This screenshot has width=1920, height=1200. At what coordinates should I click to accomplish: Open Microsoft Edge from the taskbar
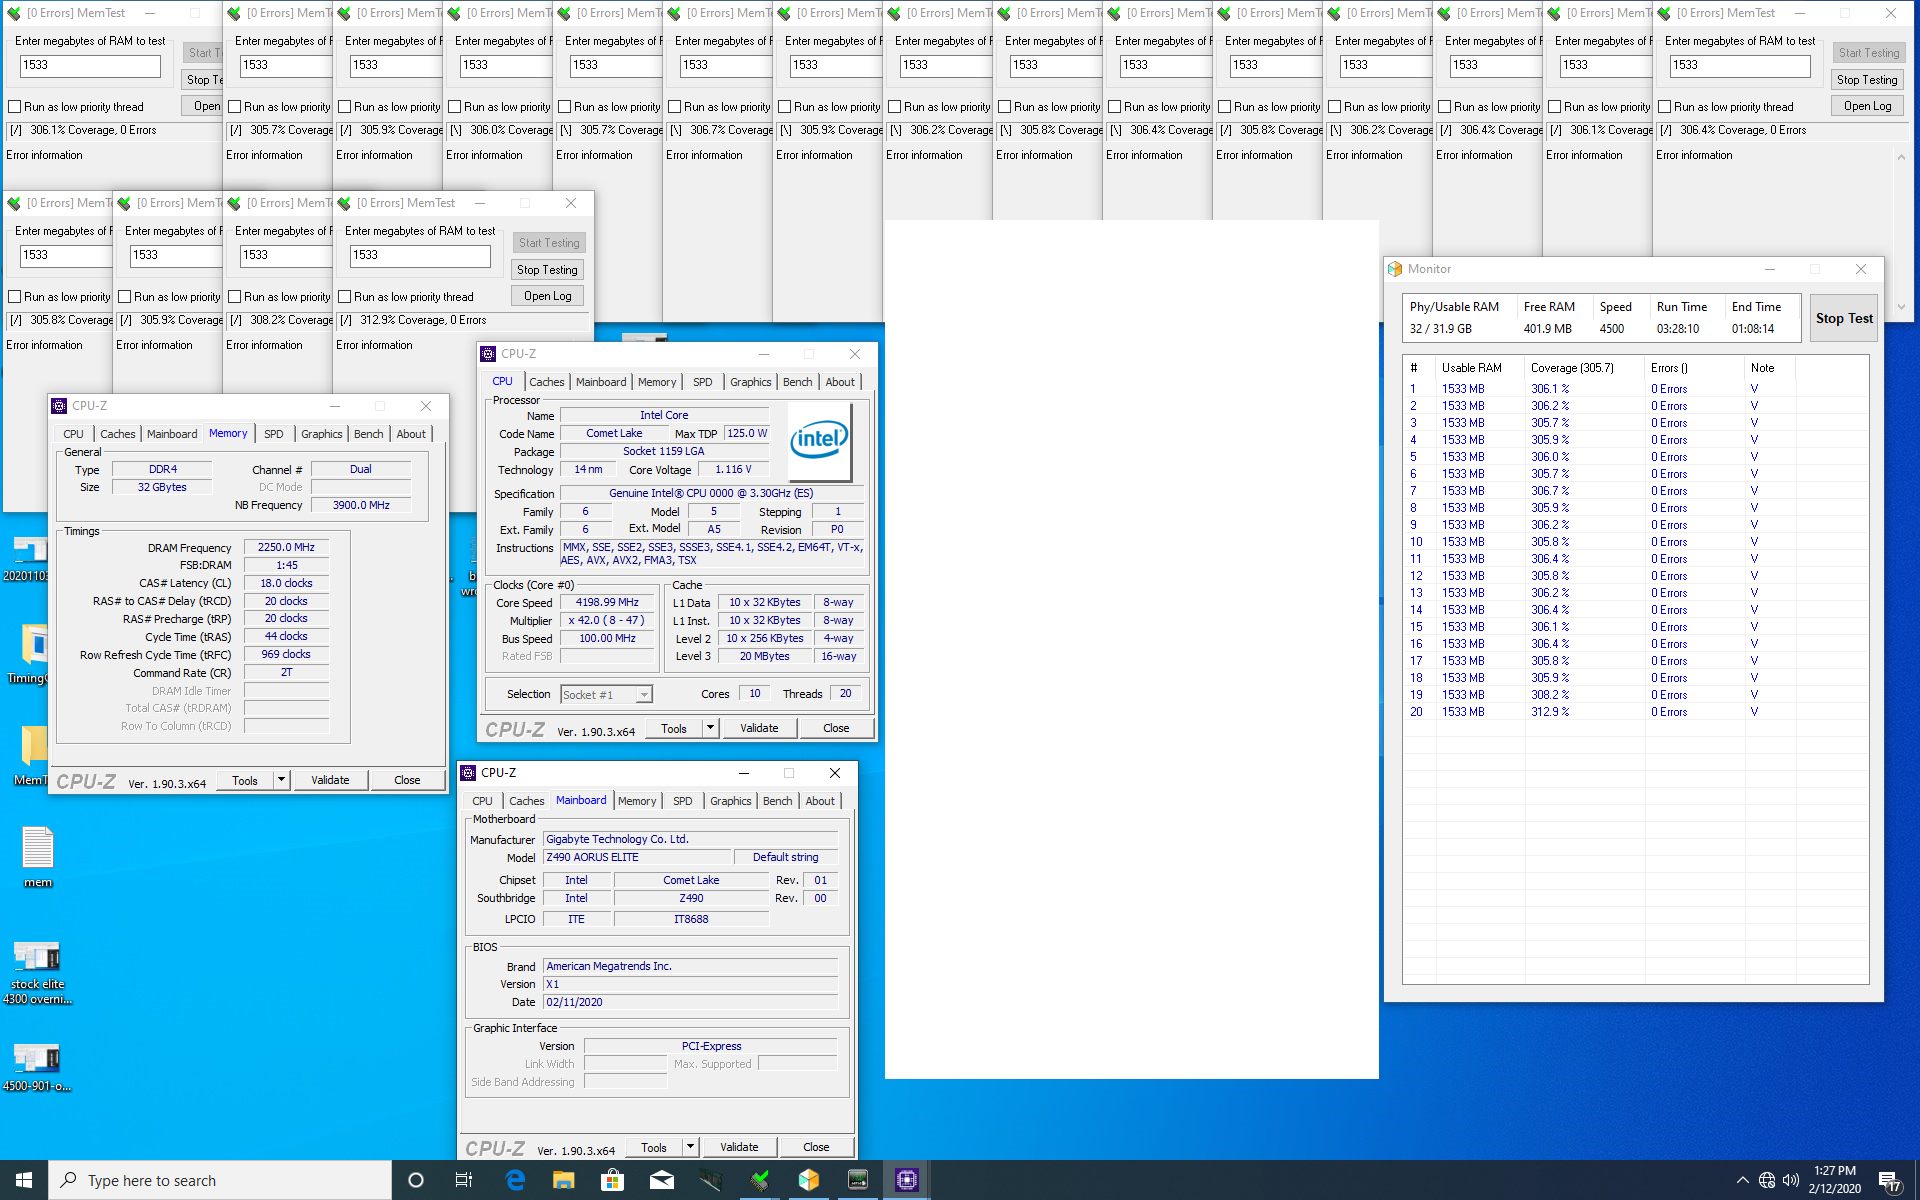tap(515, 1180)
